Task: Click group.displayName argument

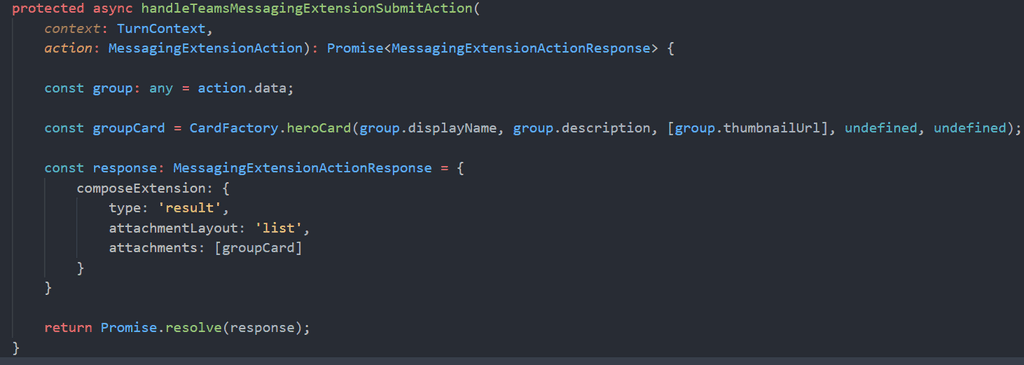Action: (x=428, y=128)
